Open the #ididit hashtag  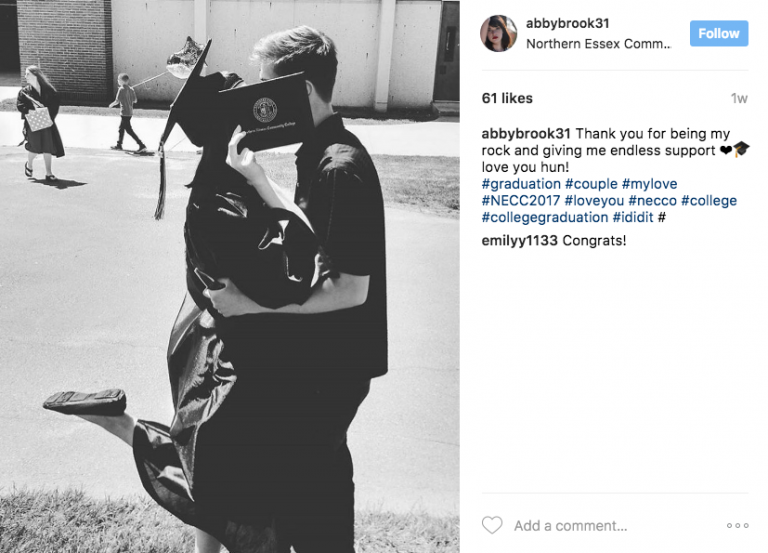click(x=633, y=217)
